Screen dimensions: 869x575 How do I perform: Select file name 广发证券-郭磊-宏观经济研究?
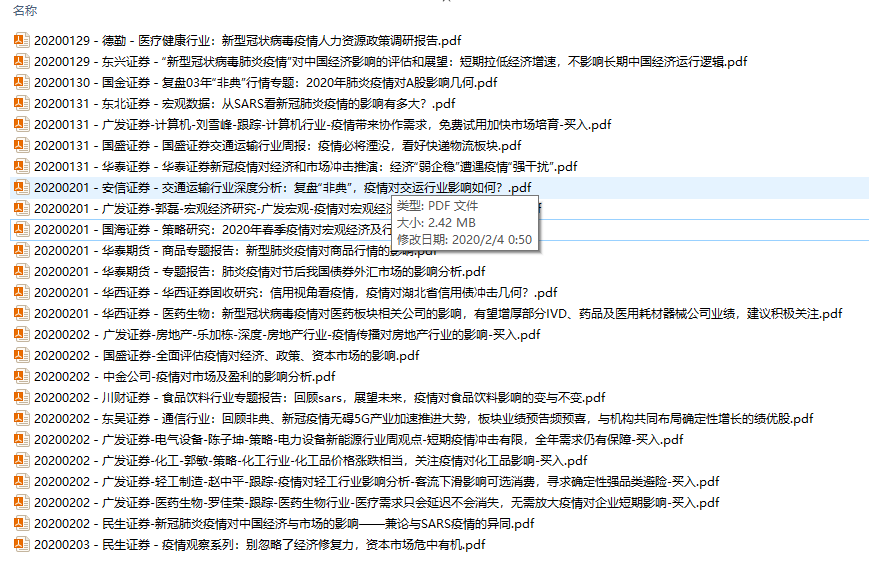(213, 209)
